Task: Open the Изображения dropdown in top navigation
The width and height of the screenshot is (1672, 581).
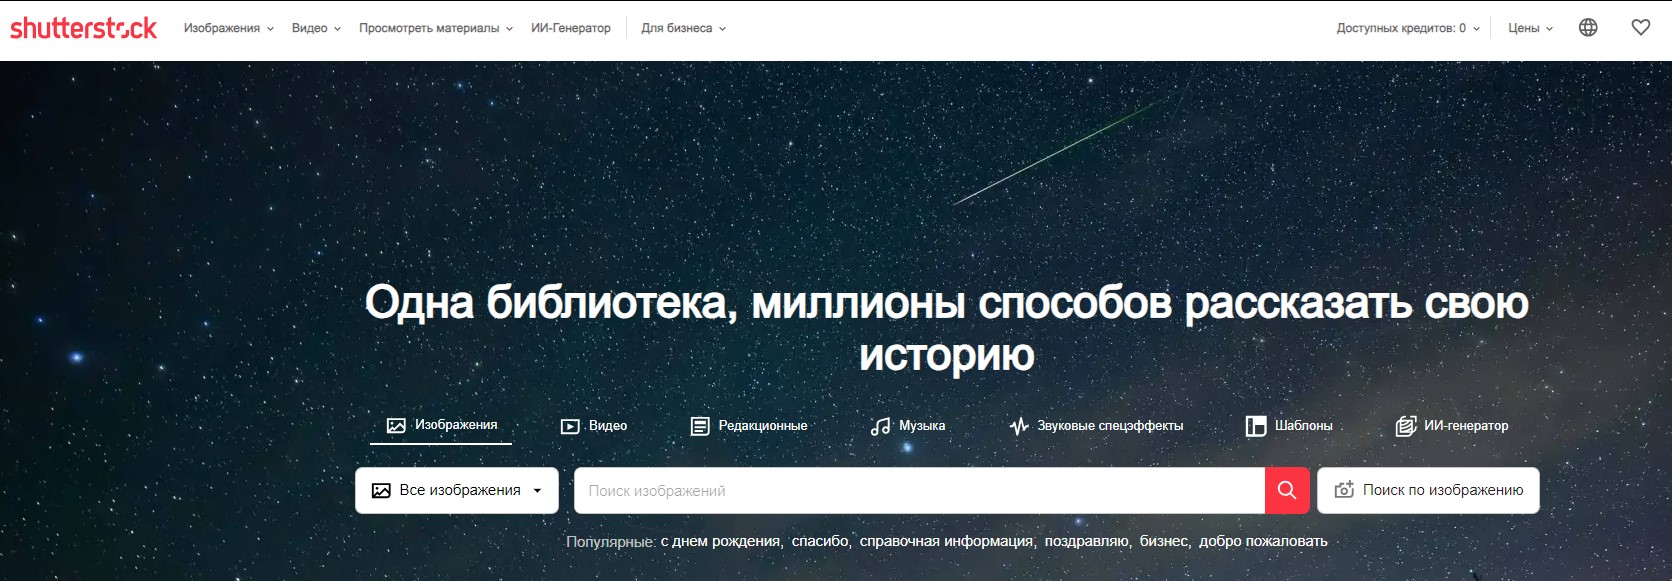Action: pos(228,28)
